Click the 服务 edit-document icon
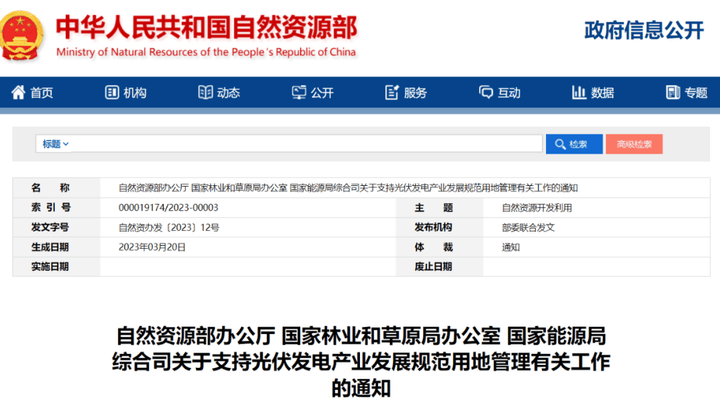The width and height of the screenshot is (720, 405). pyautogui.click(x=392, y=92)
